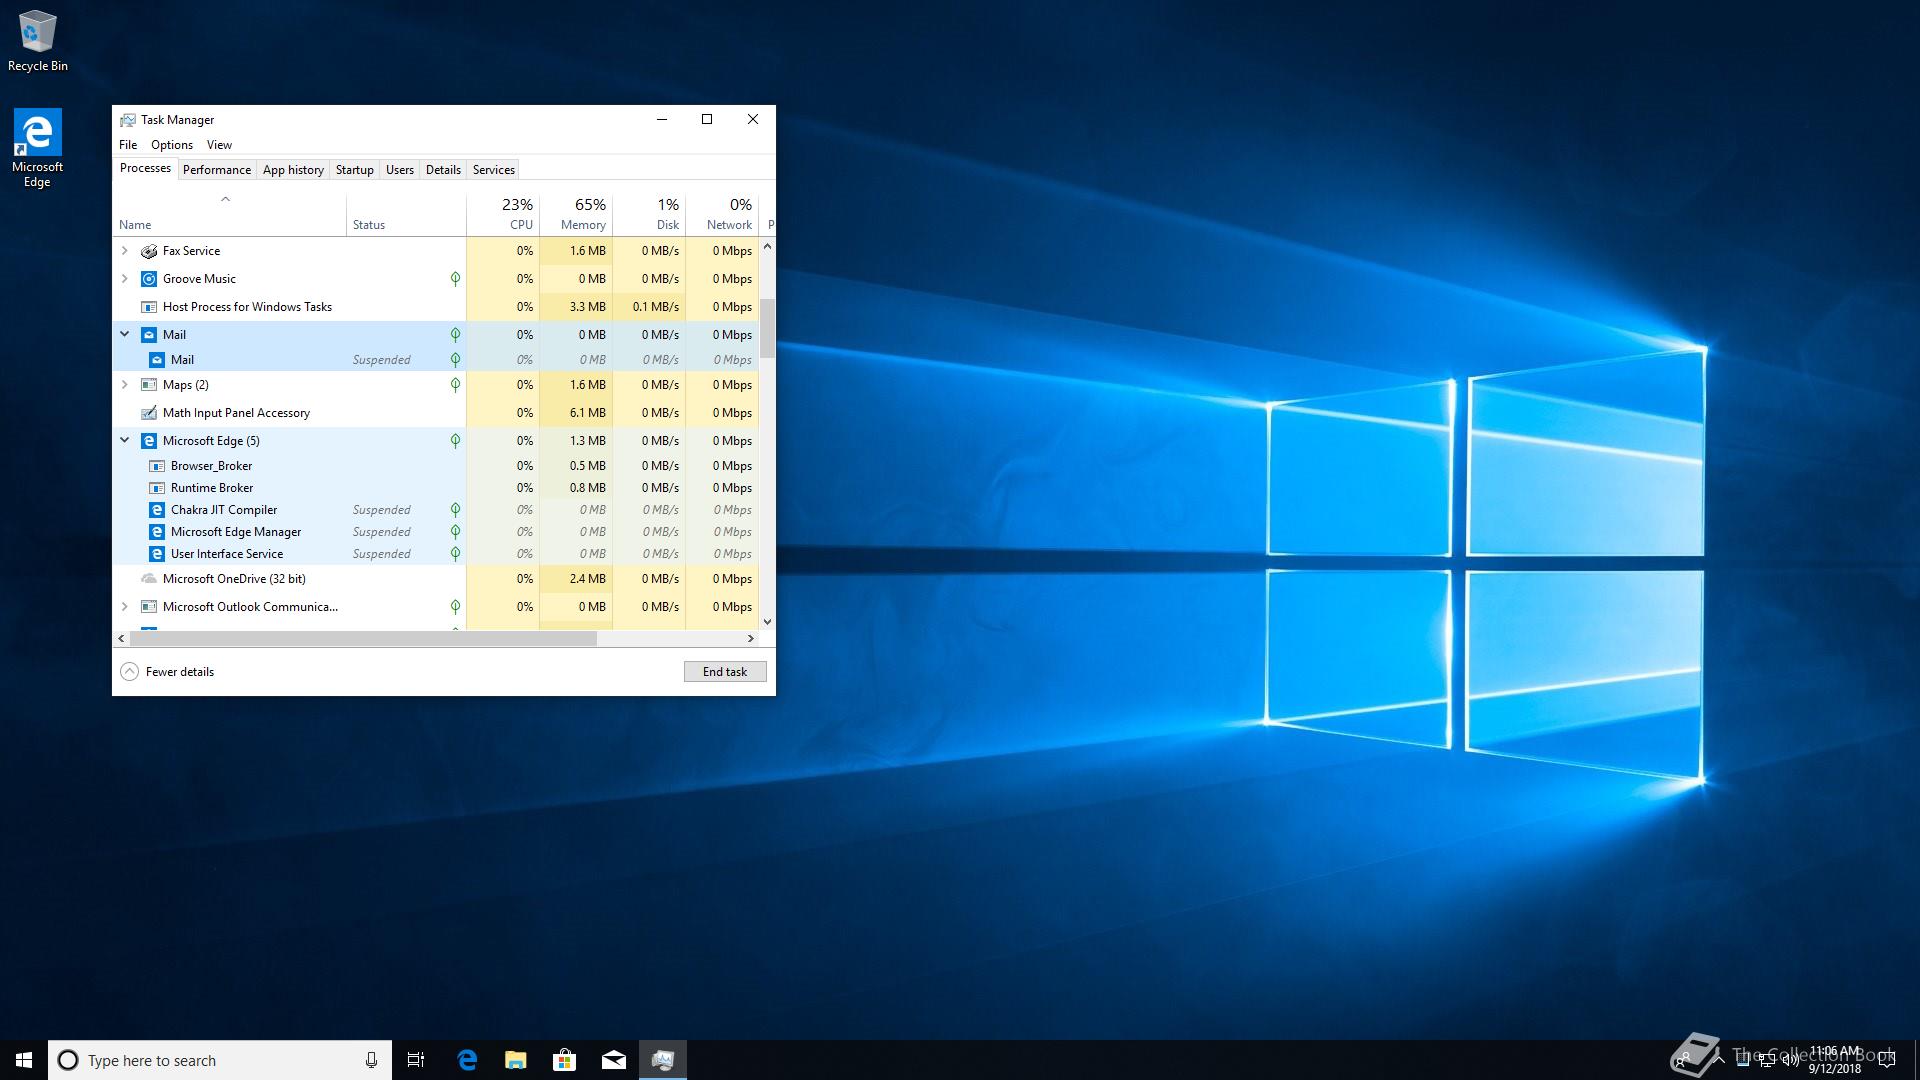The height and width of the screenshot is (1080, 1920).
Task: Open Microsoft Store from the taskbar
Action: coord(565,1060)
